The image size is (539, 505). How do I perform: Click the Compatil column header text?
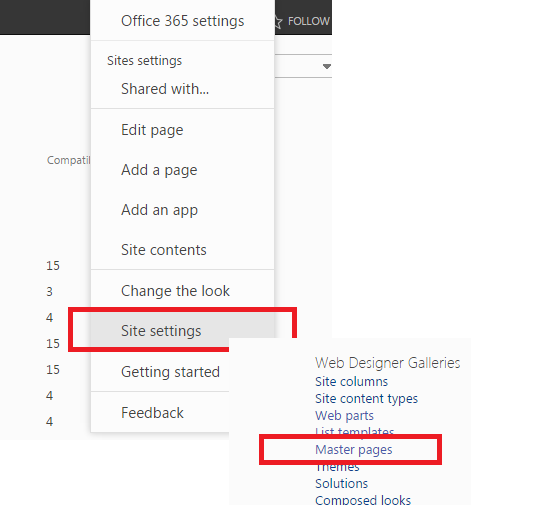68,160
